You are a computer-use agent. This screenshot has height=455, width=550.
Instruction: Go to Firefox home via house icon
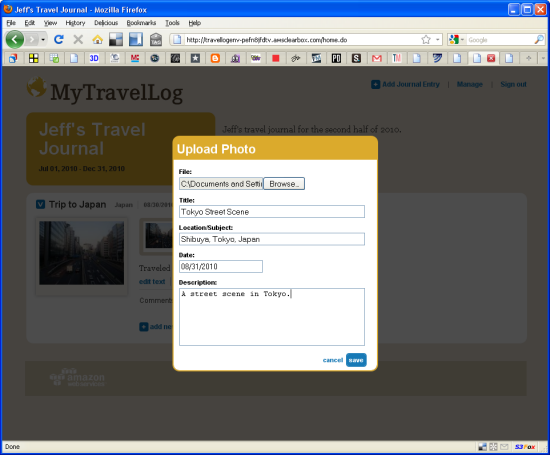click(x=98, y=40)
